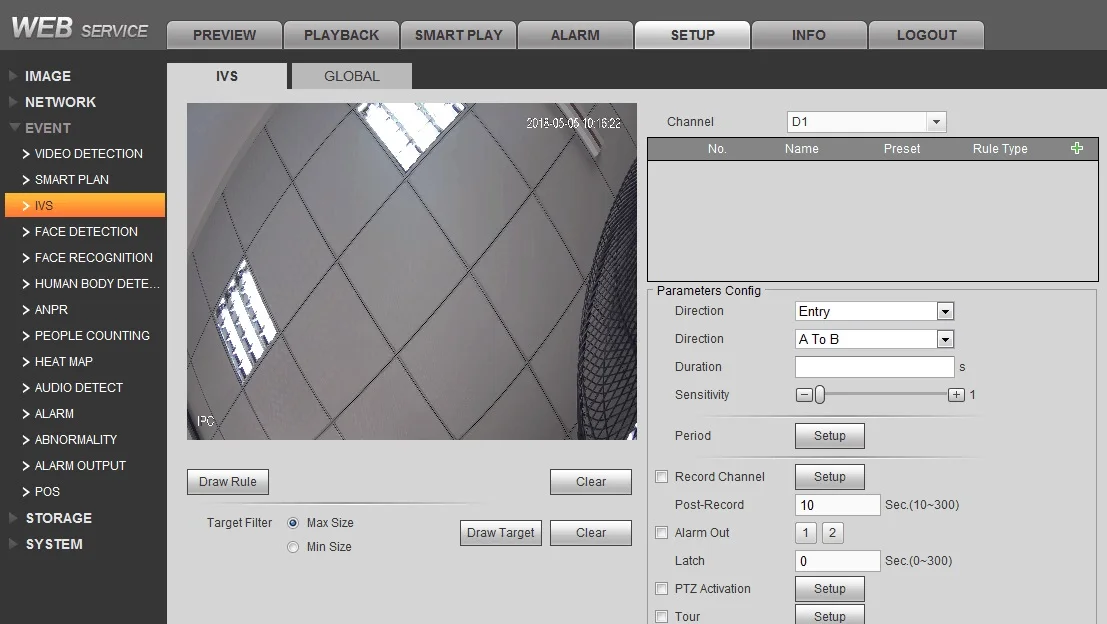Click the arrow icon beside ANPR
This screenshot has height=624, width=1107.
[x=26, y=310]
